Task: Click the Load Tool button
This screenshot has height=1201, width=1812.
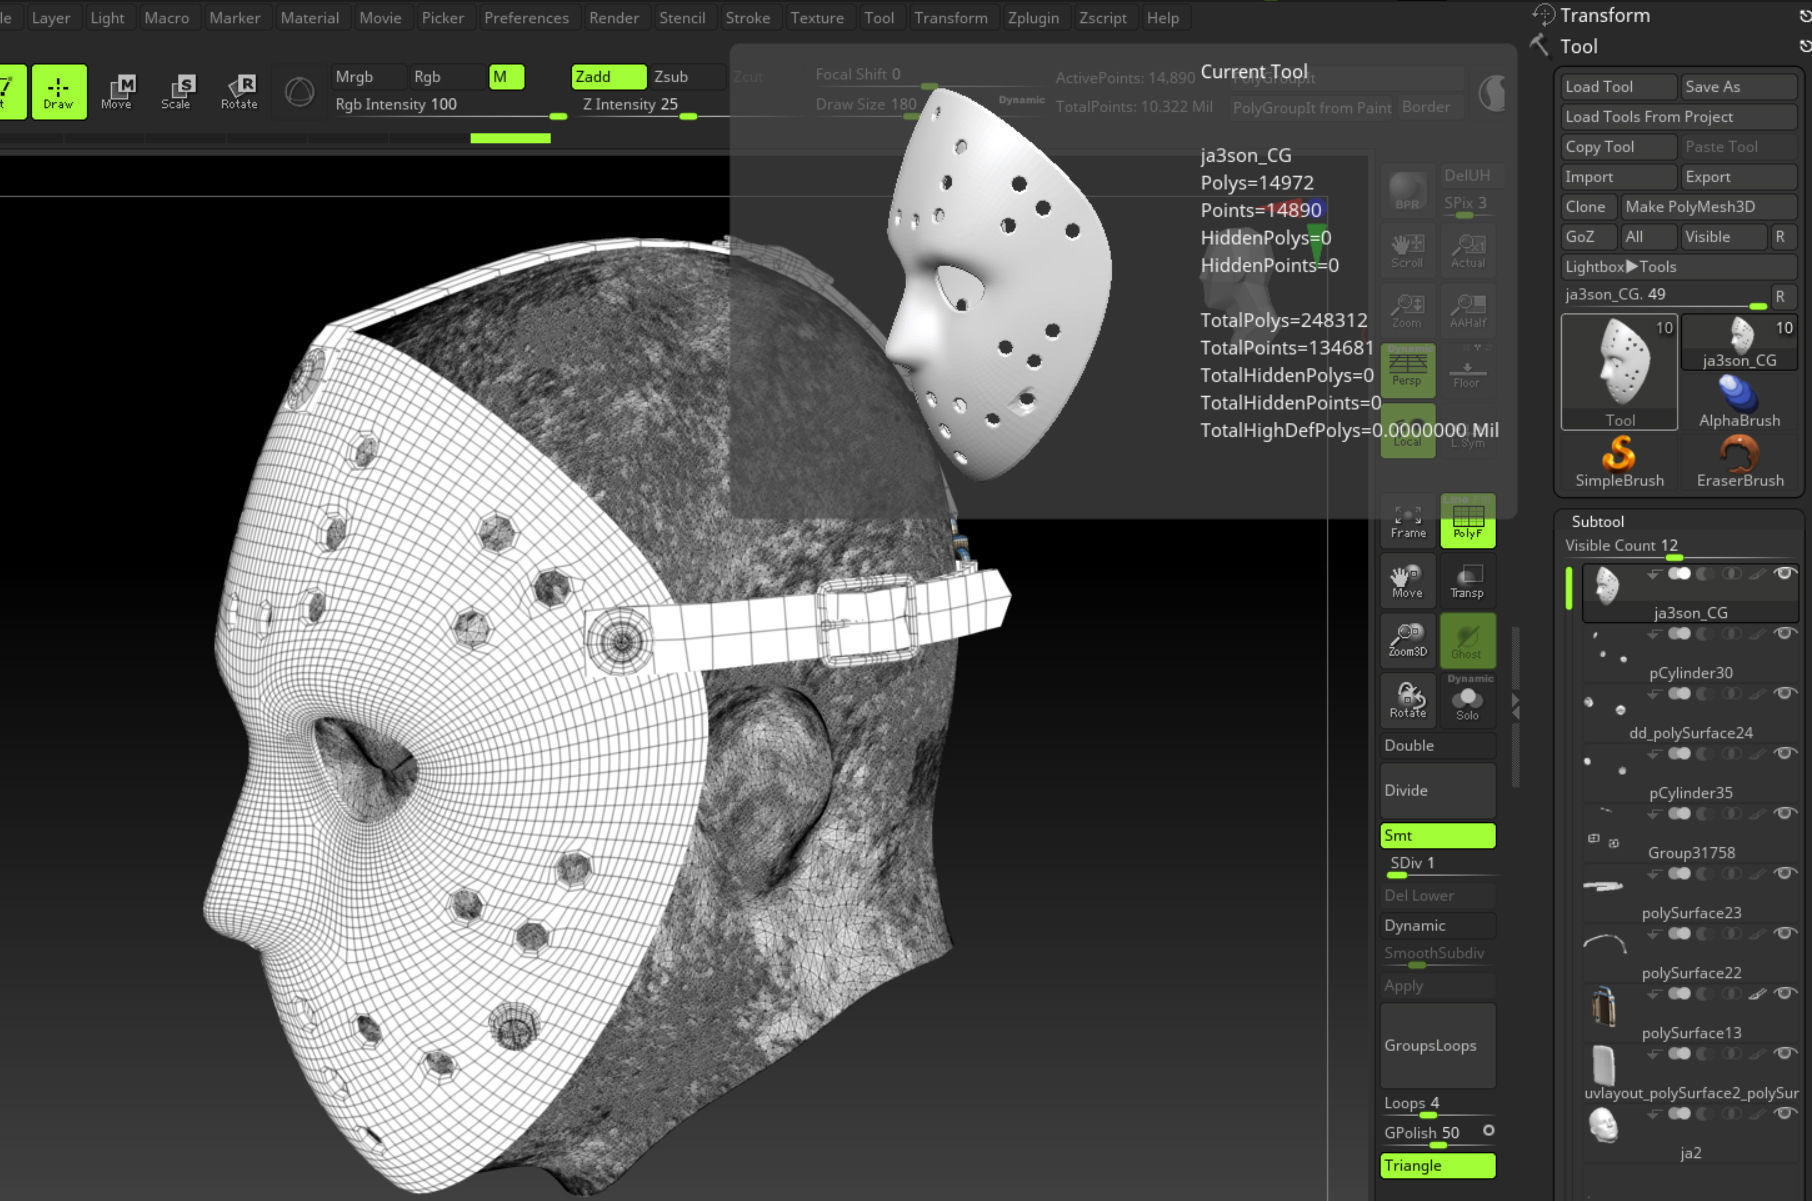Action: [x=1619, y=87]
